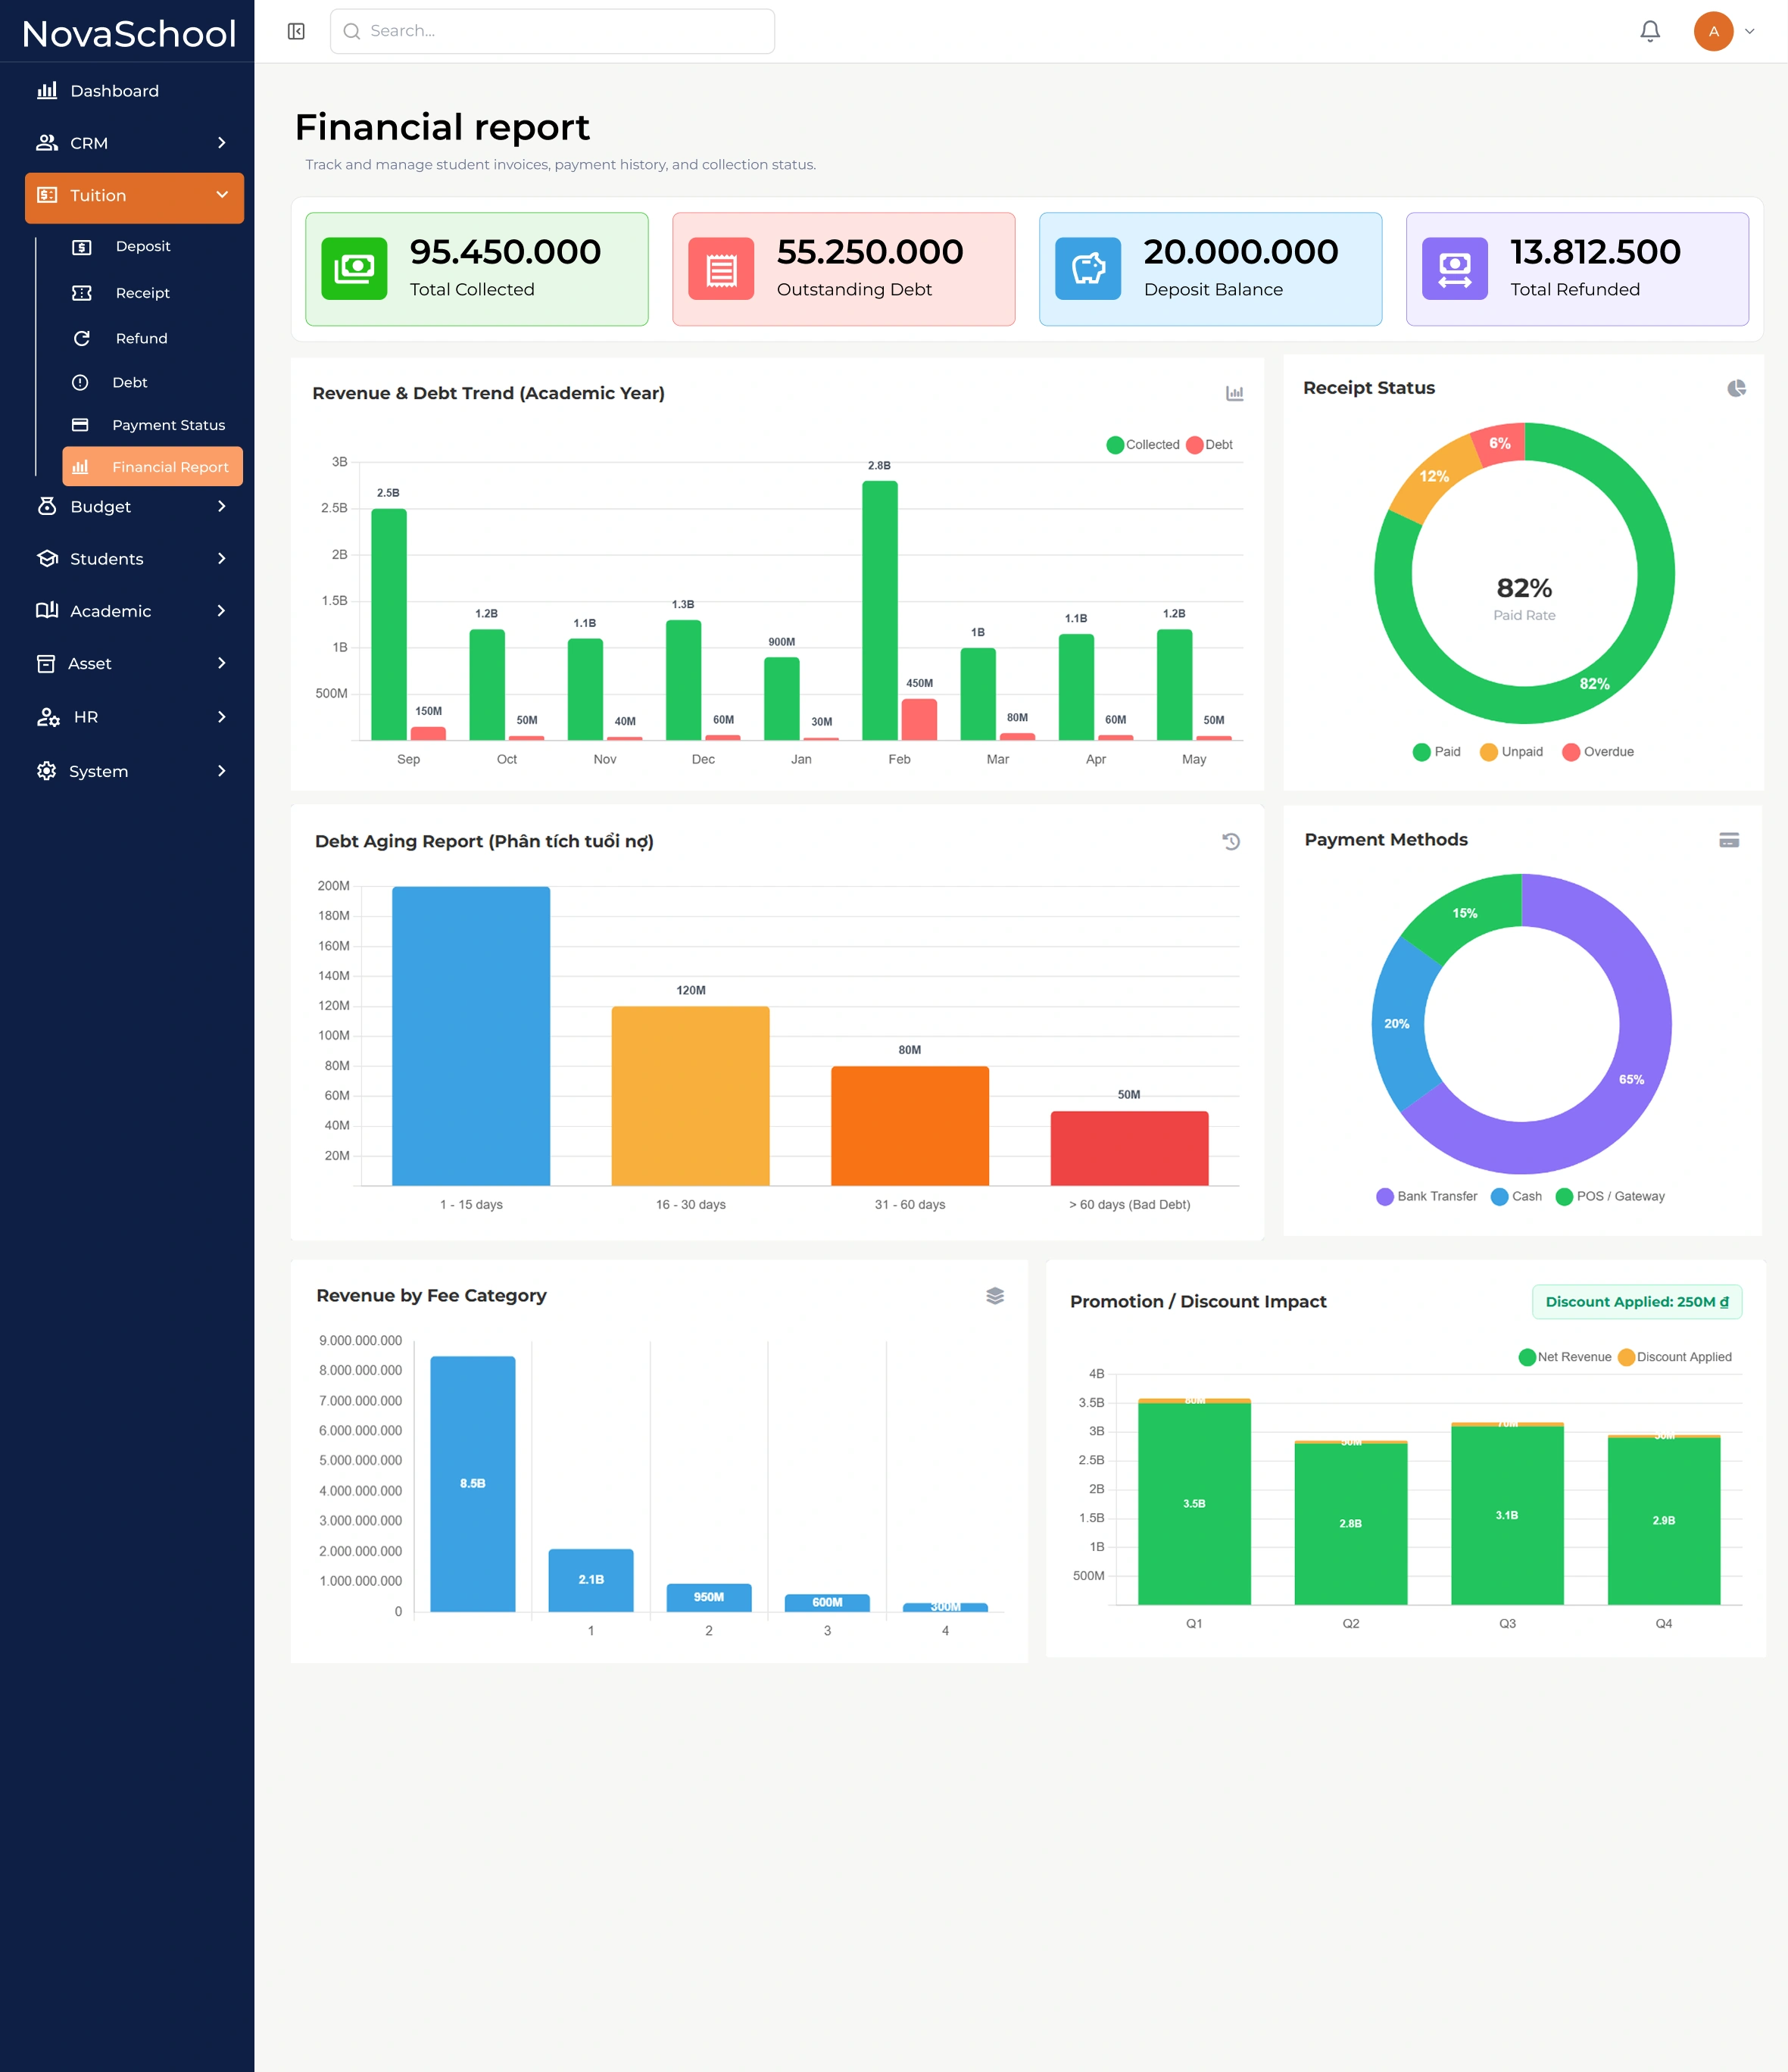Toggle the Collected series legend
Image resolution: width=1788 pixels, height=2072 pixels.
[x=1143, y=445]
